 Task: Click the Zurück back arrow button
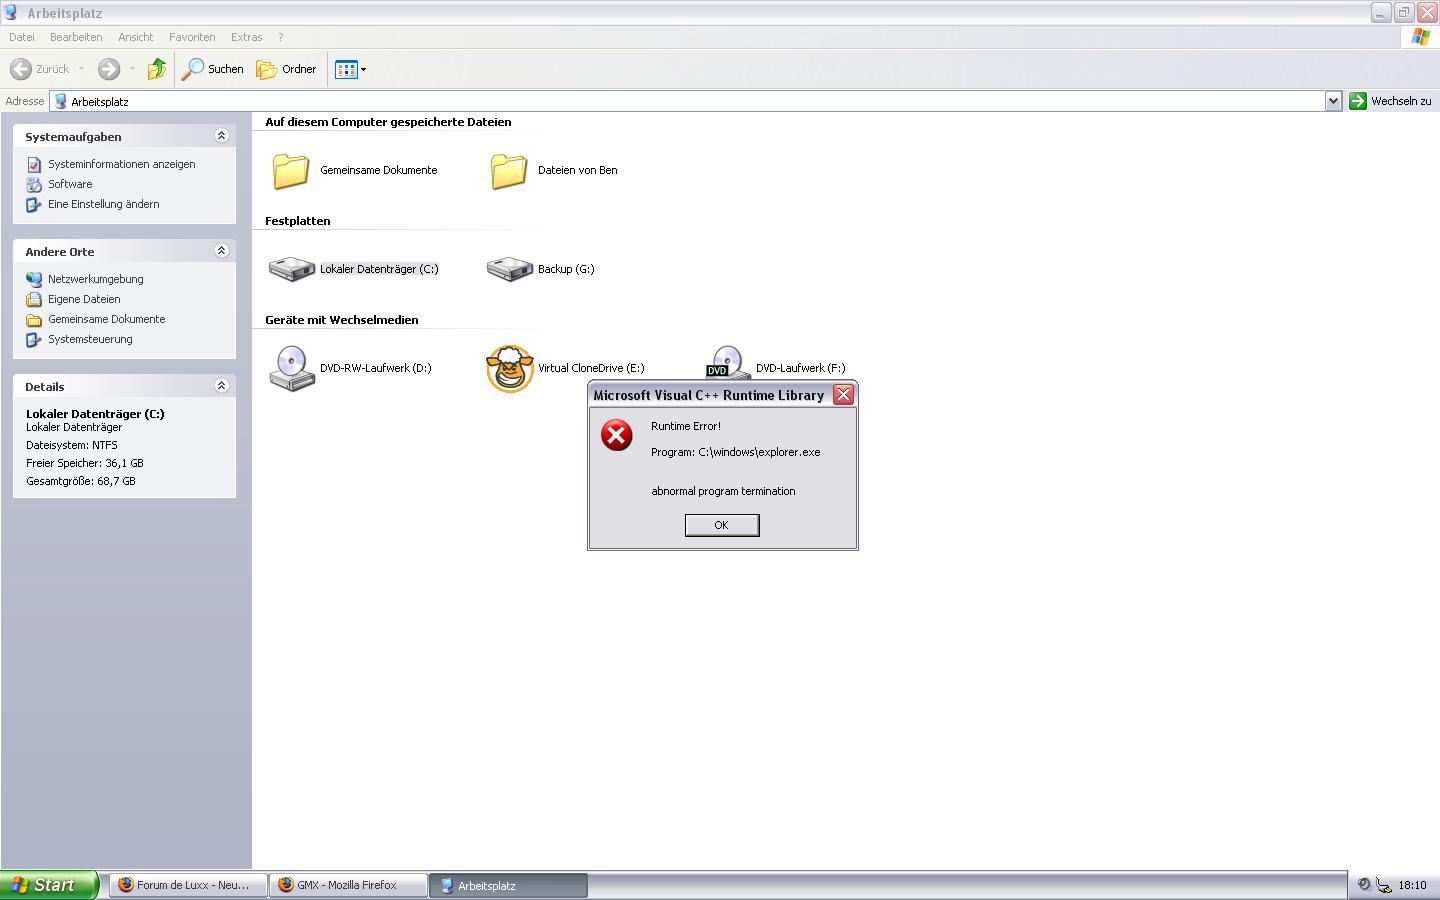tap(40, 69)
